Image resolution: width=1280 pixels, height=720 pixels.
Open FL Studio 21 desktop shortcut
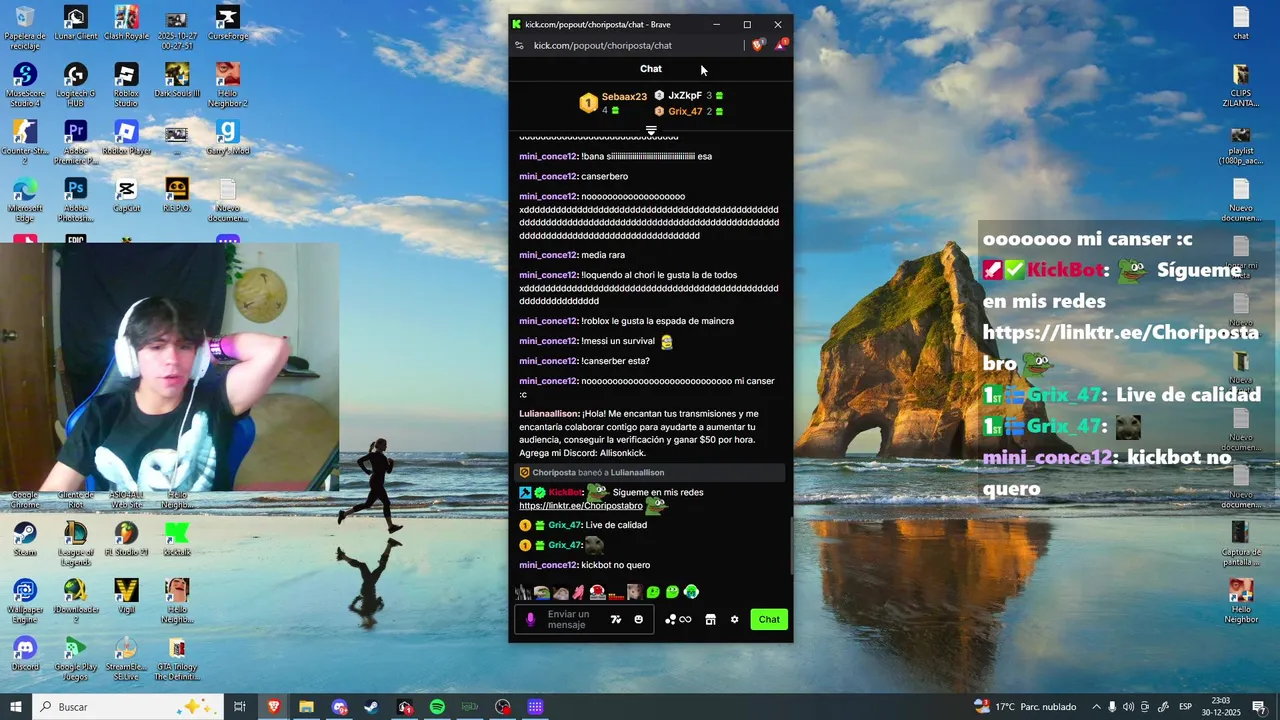[x=126, y=539]
